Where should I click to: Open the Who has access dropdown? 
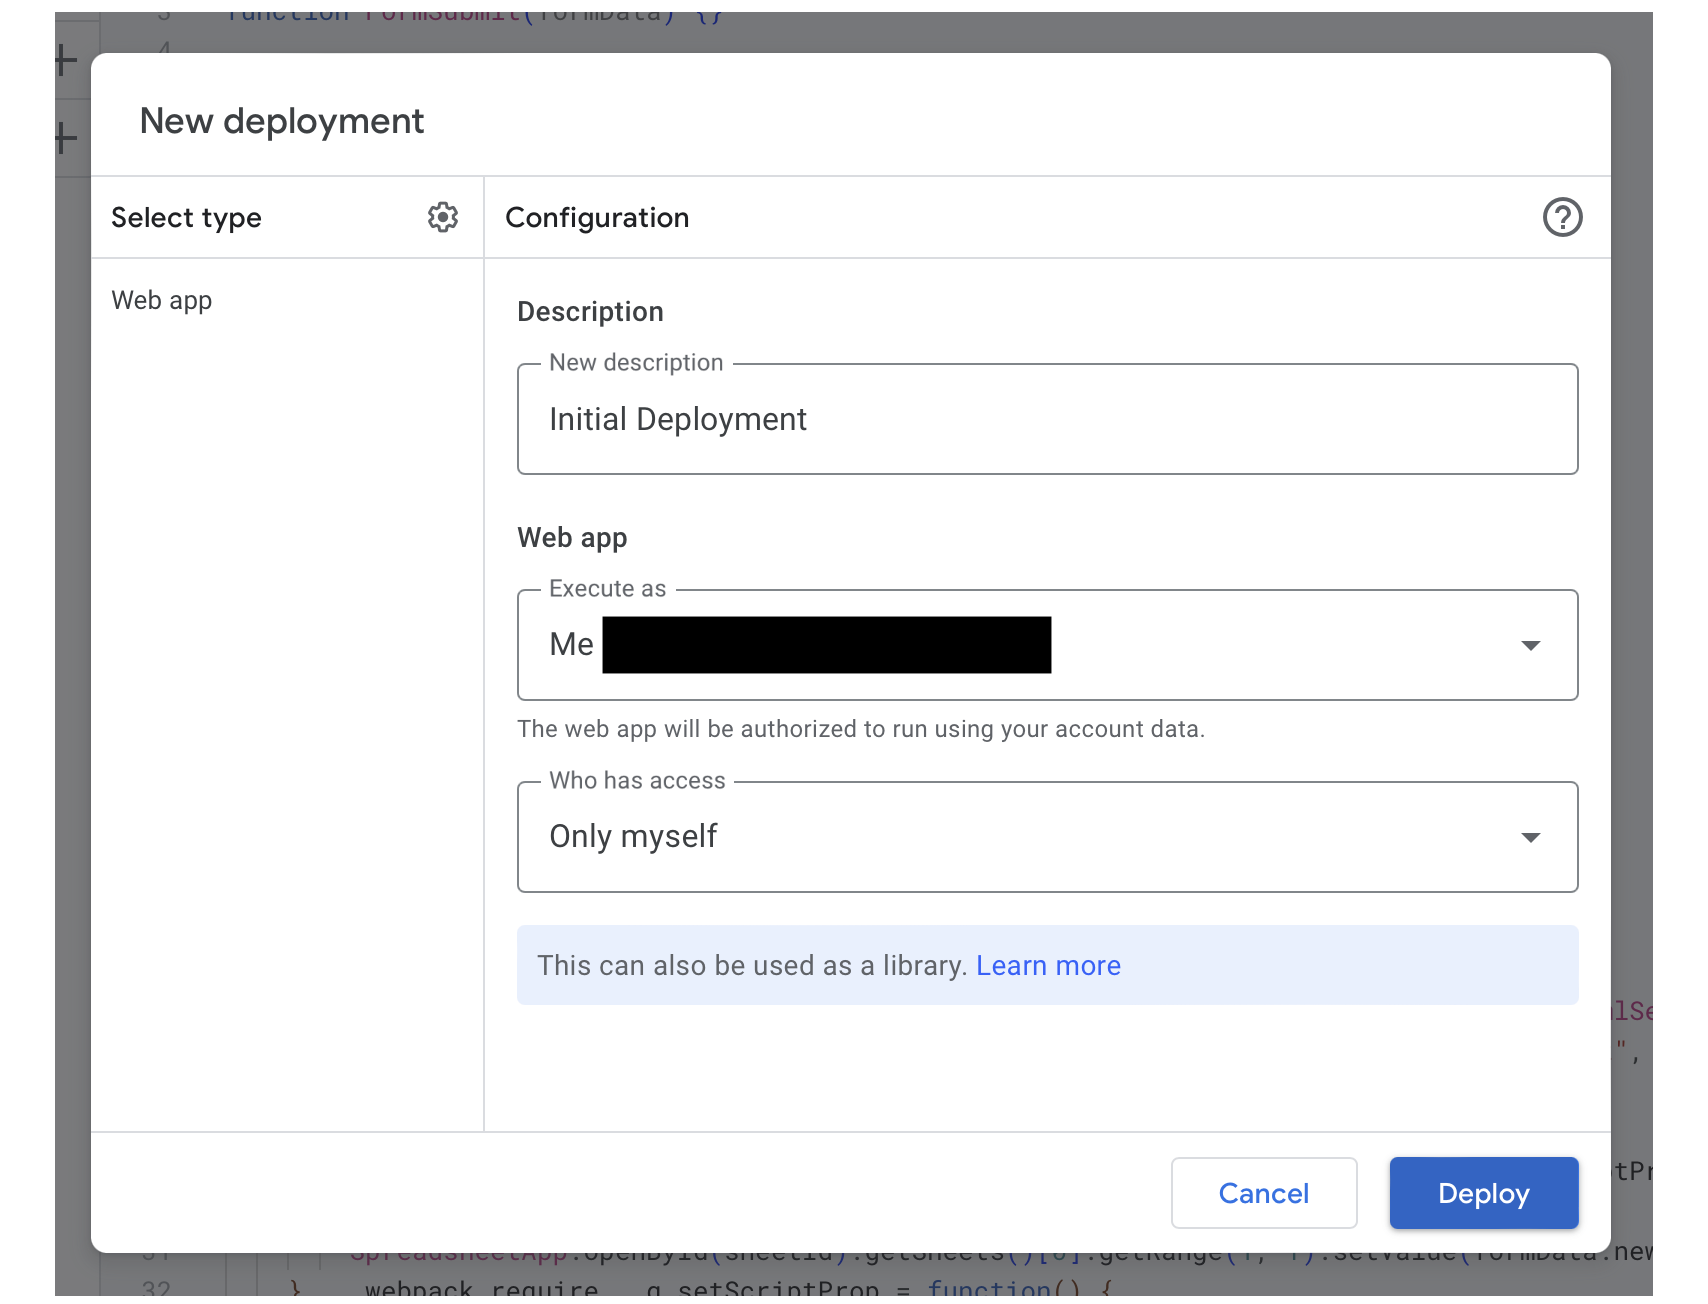1047,837
